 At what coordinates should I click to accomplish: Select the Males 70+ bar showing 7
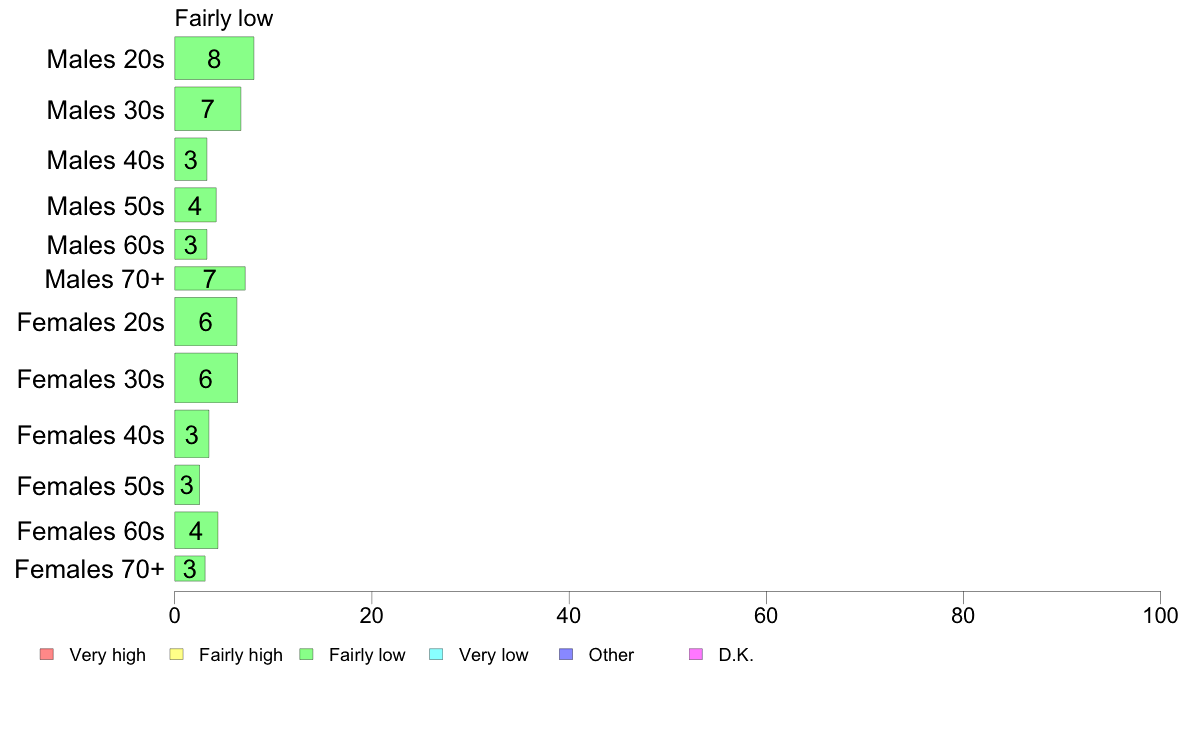pyautogui.click(x=210, y=278)
